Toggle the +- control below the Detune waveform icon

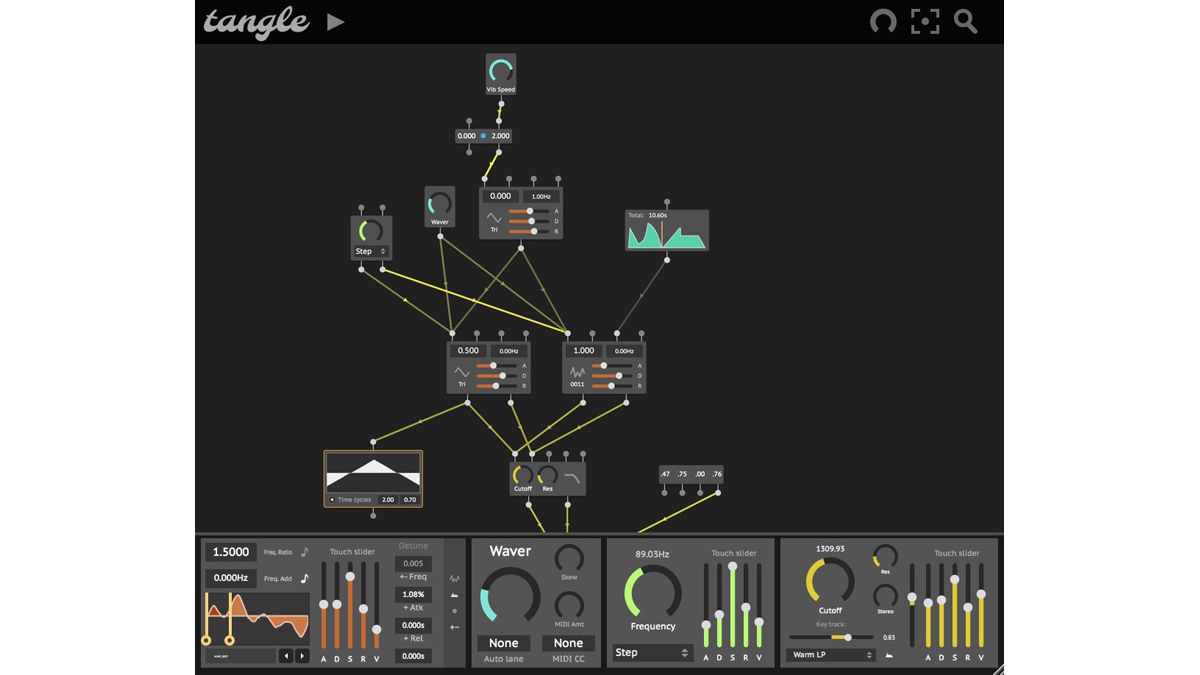[455, 627]
